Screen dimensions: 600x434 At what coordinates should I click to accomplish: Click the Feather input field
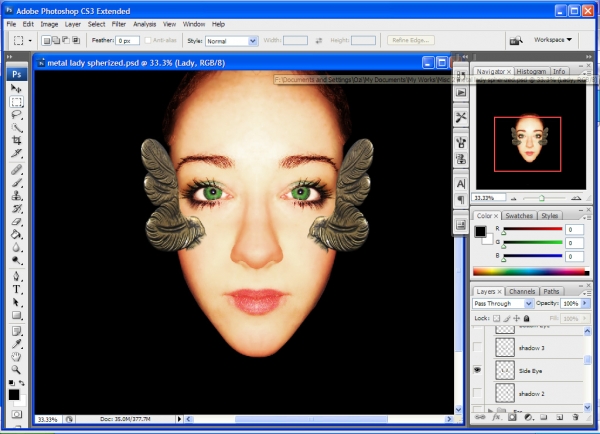127,41
